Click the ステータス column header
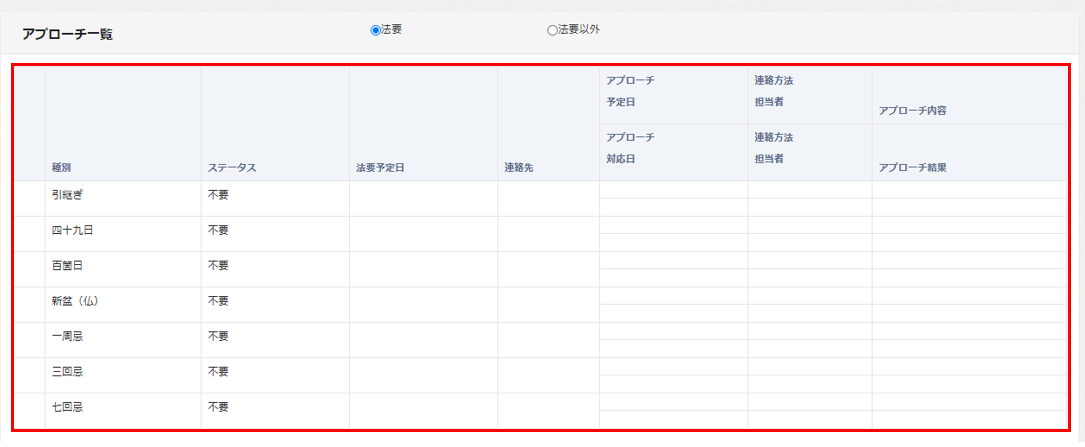This screenshot has width=1085, height=447. [232, 168]
